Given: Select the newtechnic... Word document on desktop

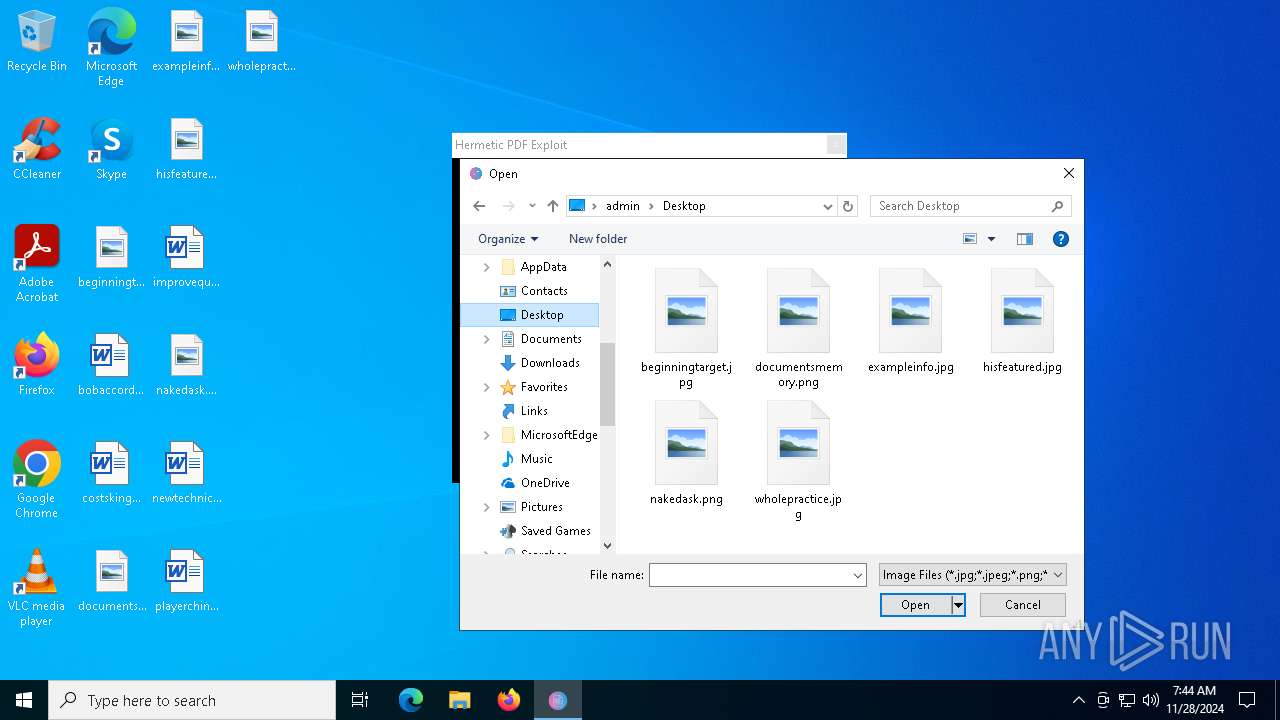Looking at the screenshot, I should point(186,473).
